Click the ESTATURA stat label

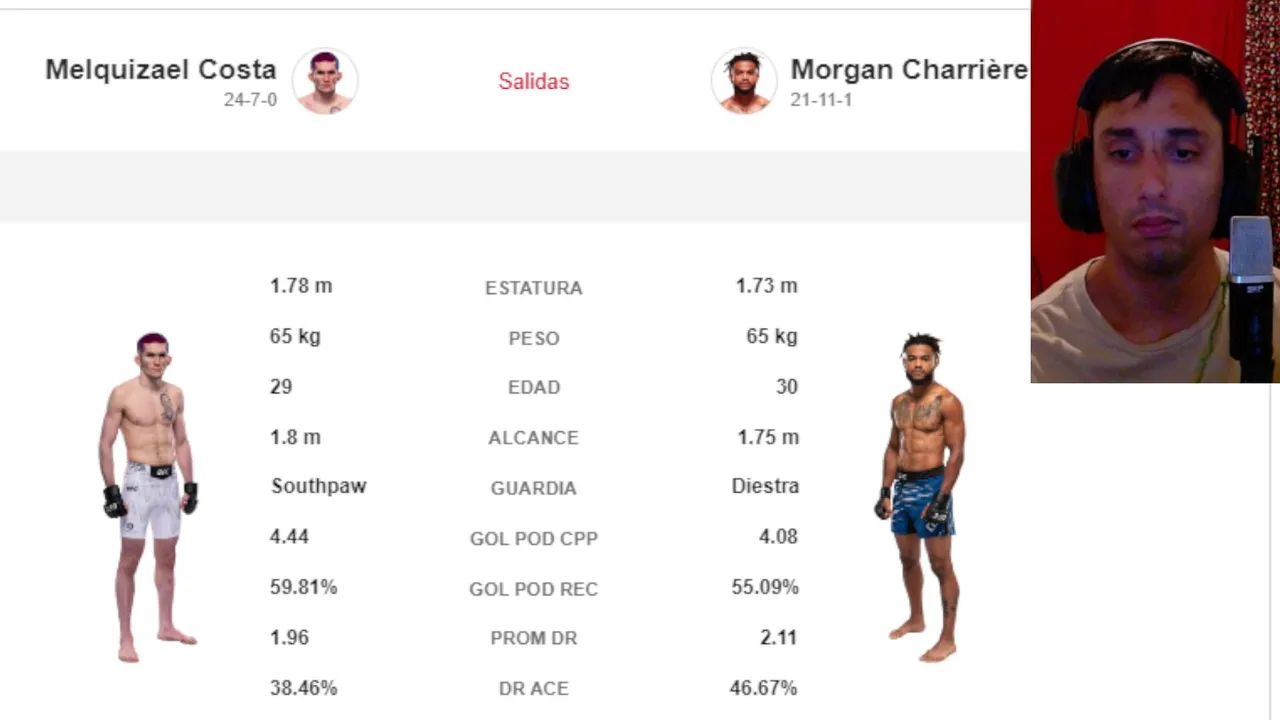pyautogui.click(x=534, y=288)
